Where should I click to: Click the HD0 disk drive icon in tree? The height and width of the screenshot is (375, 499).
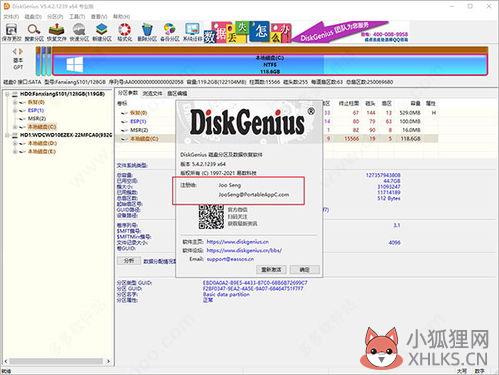click(x=15, y=94)
